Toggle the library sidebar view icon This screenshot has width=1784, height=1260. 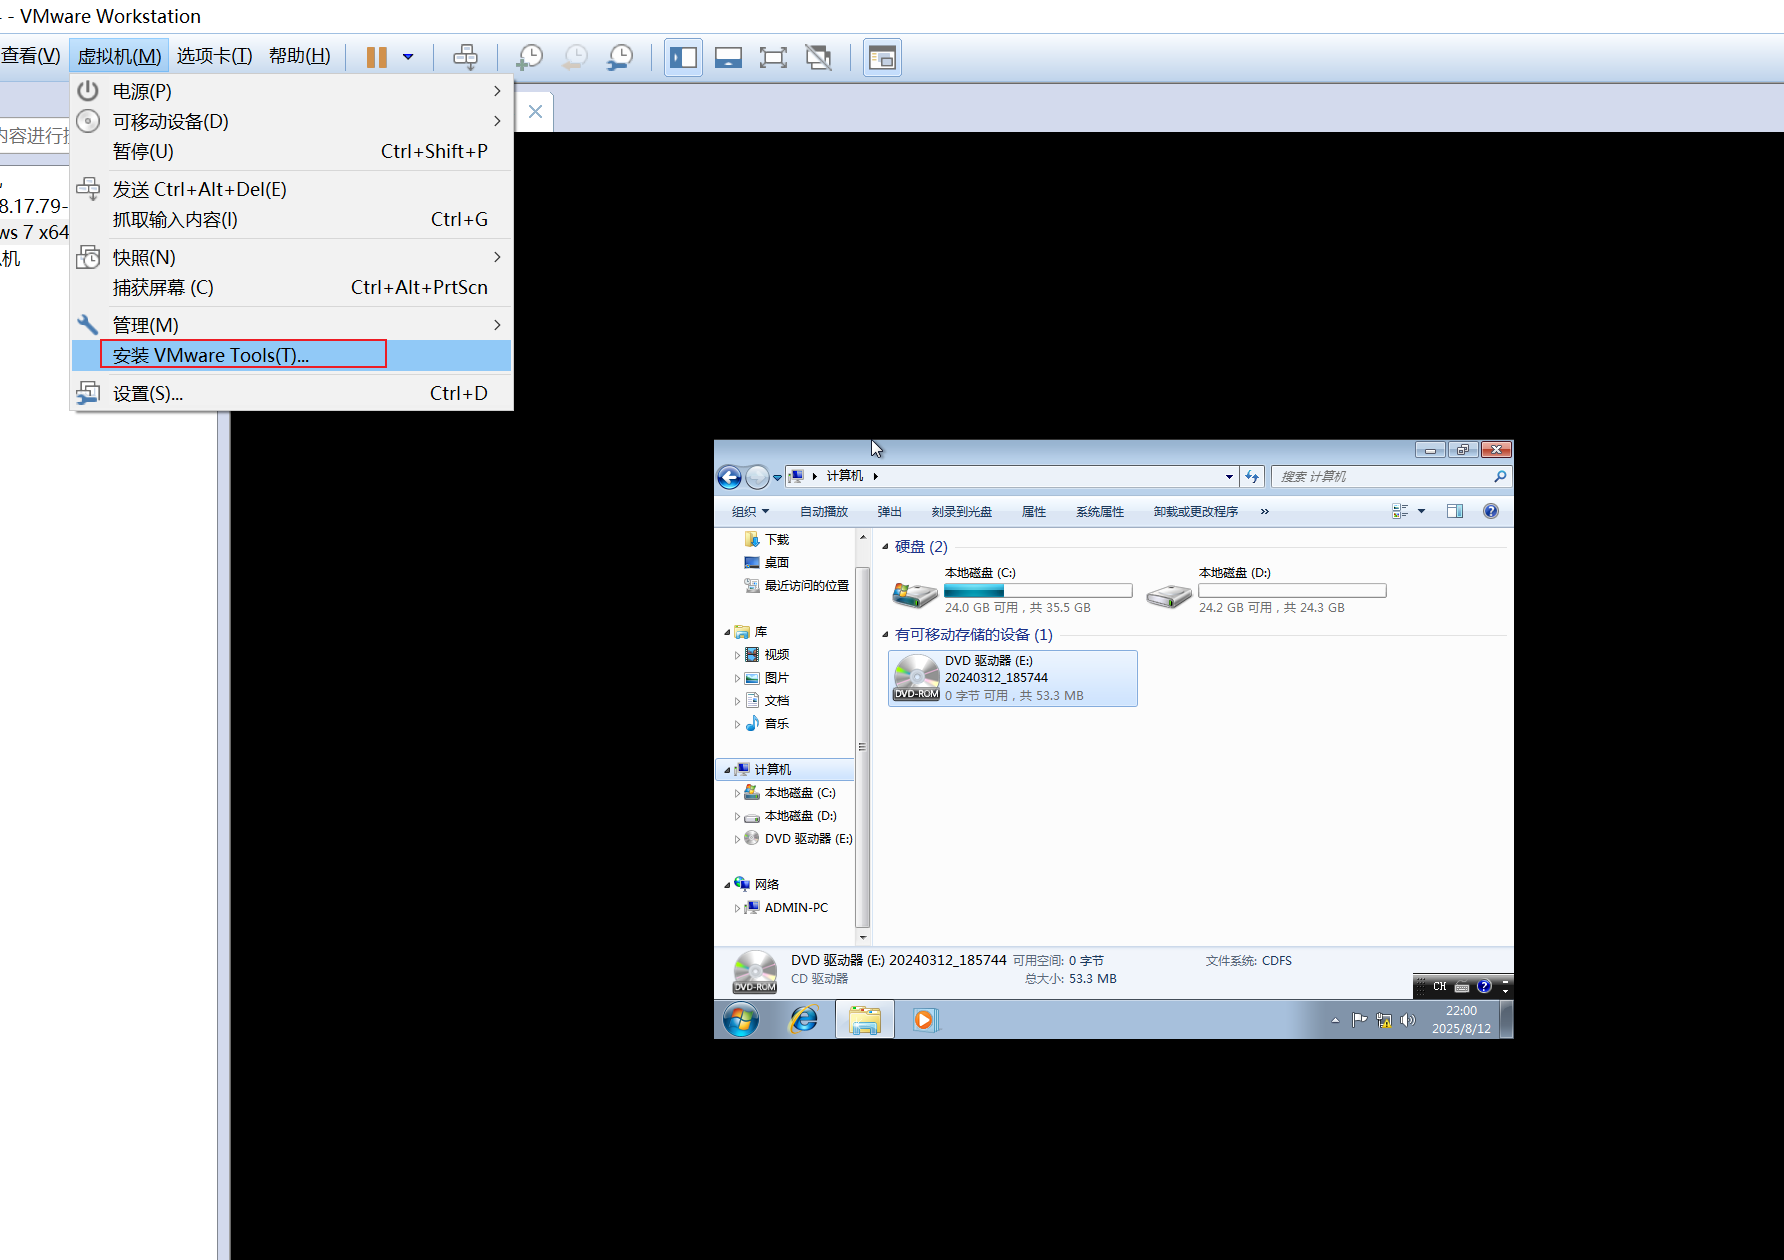684,57
